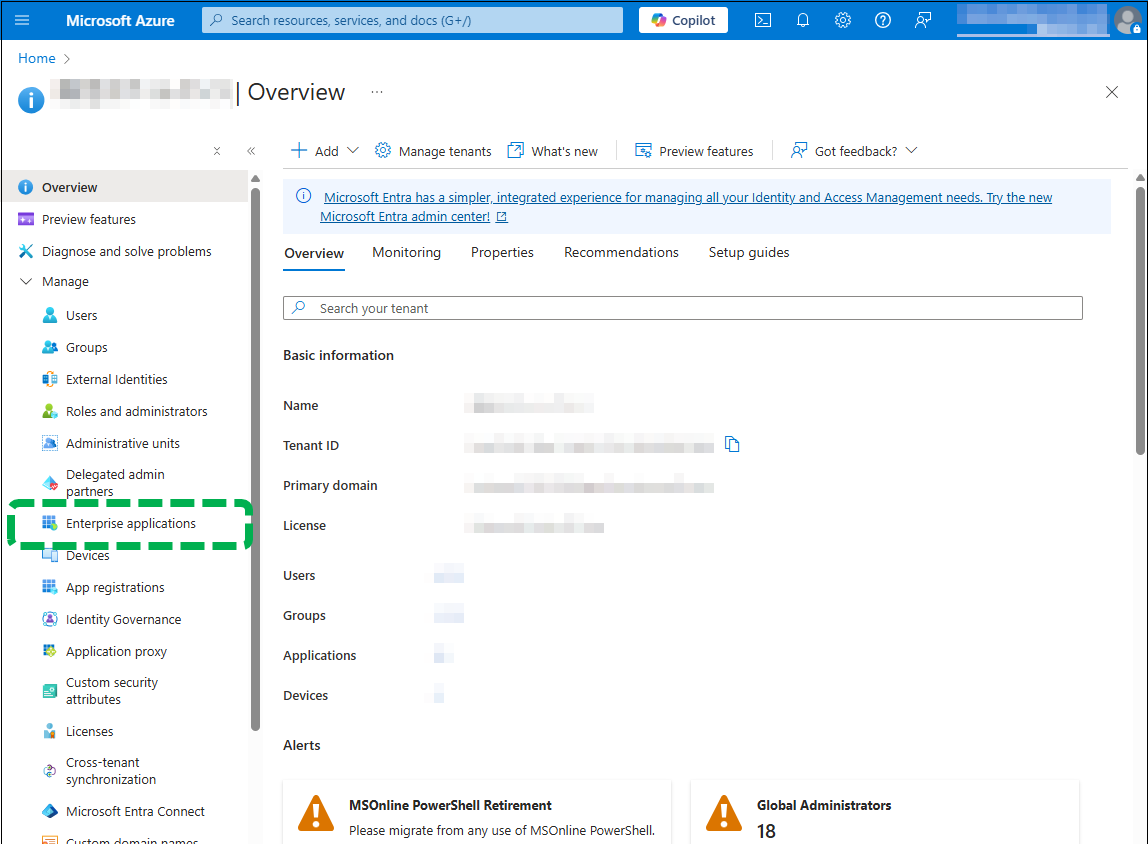
Task: Open Preview features in the toolbar
Action: 694,151
